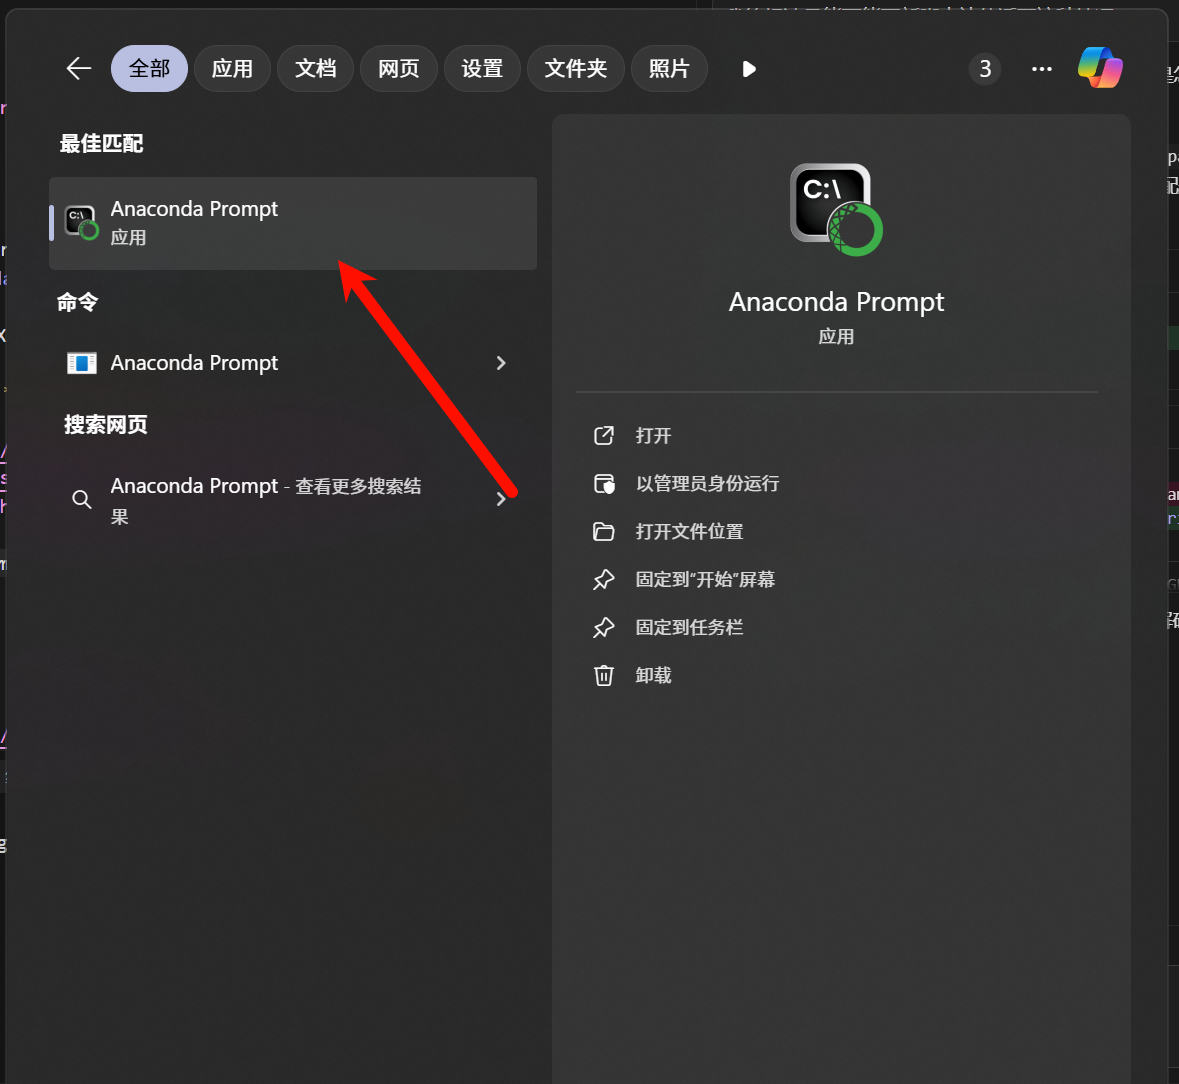Switch to the 照片 filter tab
Screen dimensions: 1179x1084
coord(669,68)
